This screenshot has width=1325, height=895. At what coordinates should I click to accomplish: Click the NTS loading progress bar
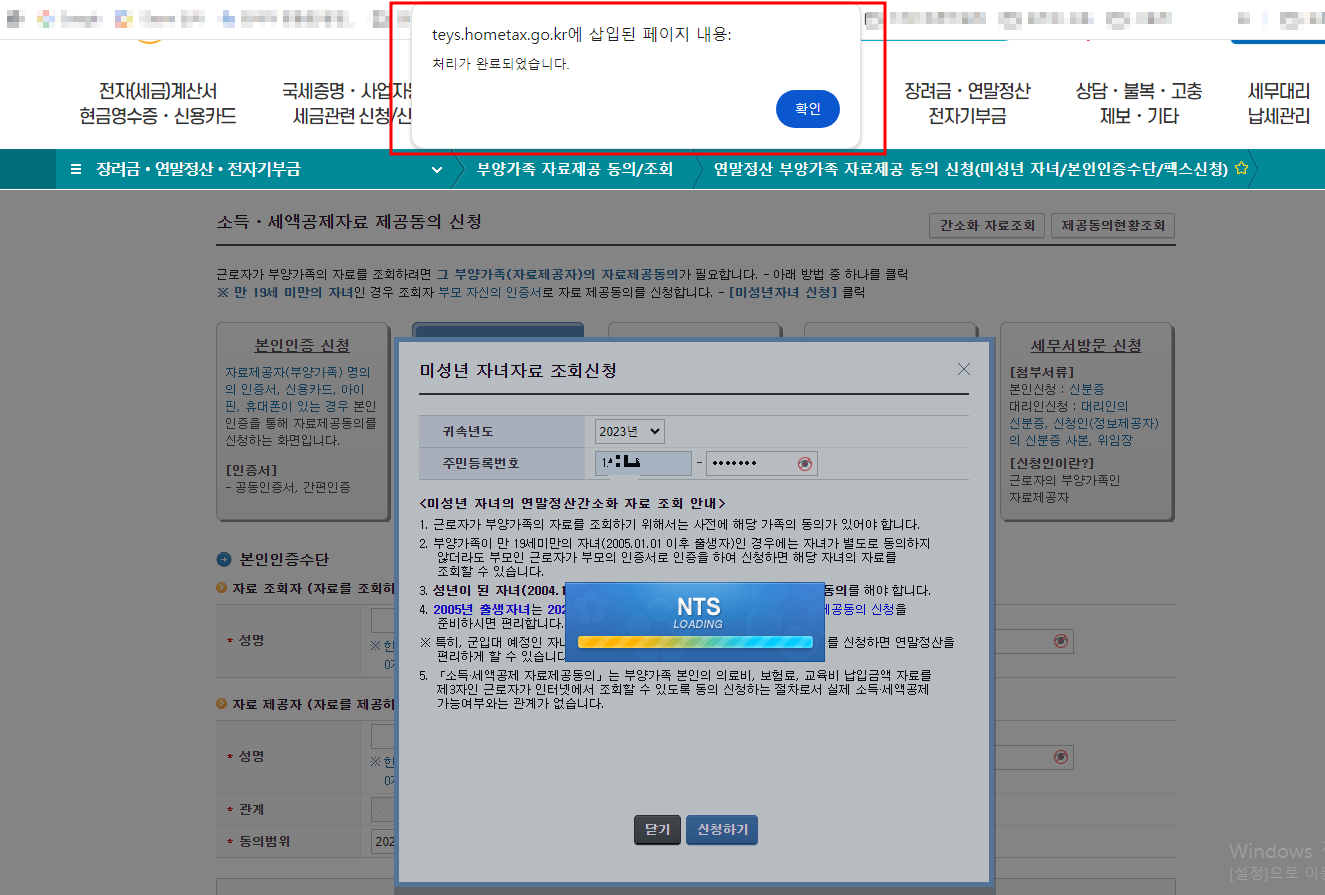(695, 642)
